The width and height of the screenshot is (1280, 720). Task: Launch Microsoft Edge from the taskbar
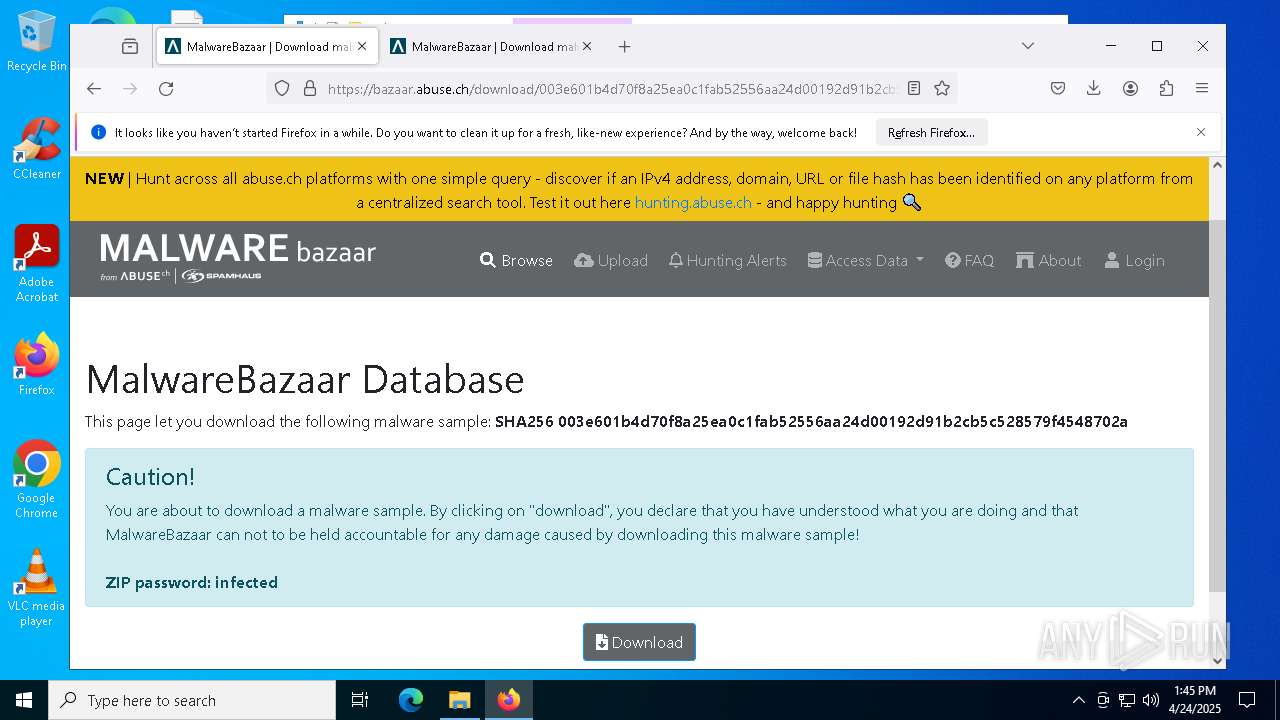(x=411, y=700)
